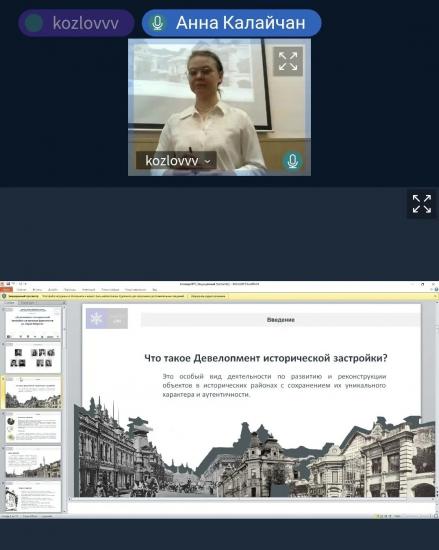Switch to the Показ слайдов ribbon tab
This screenshot has width=439, height=550.
(110, 290)
